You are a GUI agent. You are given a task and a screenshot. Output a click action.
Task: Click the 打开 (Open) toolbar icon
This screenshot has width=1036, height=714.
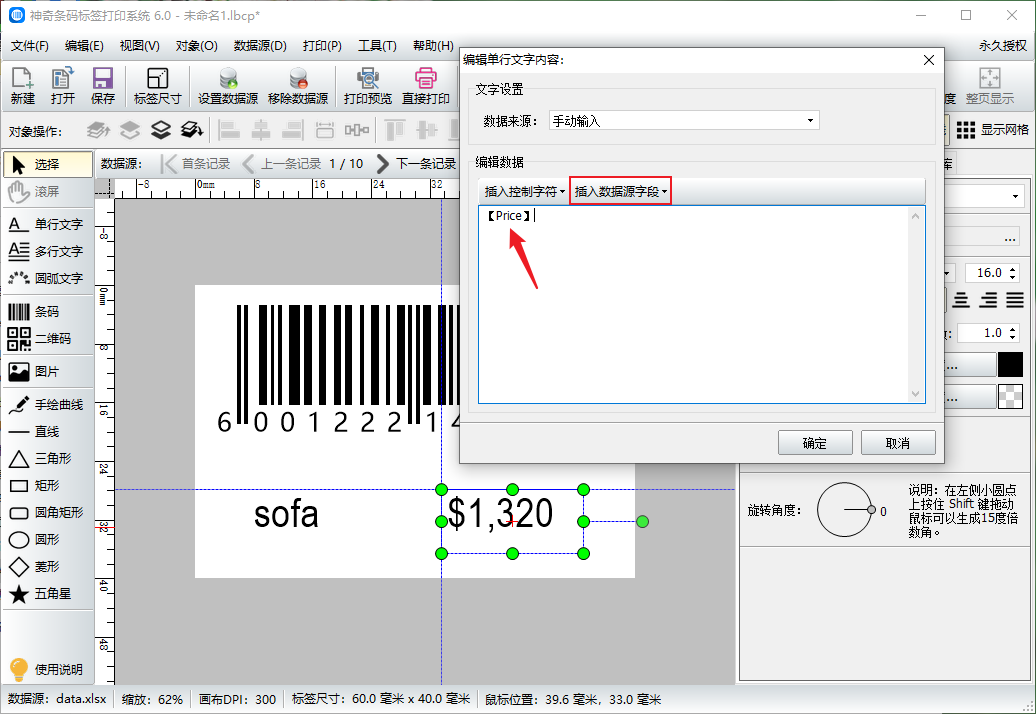[62, 86]
